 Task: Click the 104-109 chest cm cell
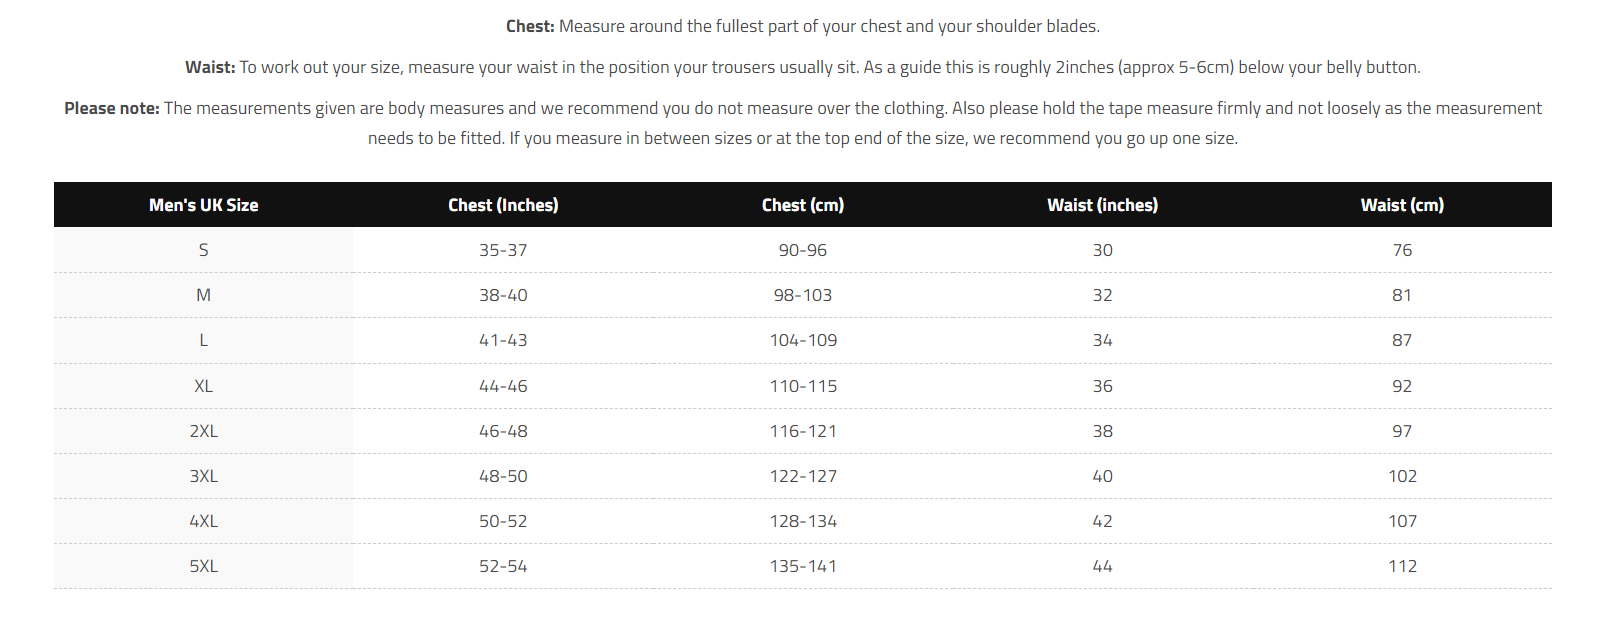tap(803, 340)
